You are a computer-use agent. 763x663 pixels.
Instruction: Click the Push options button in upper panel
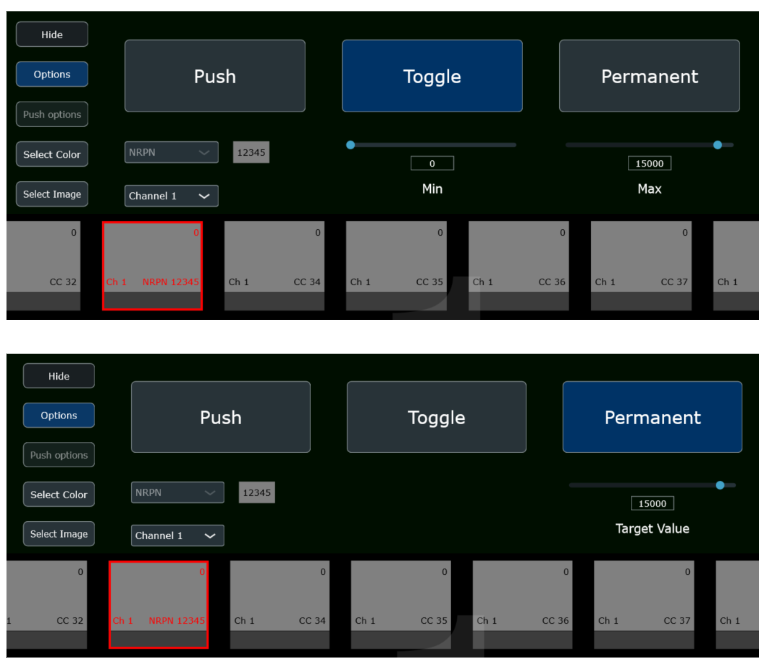(x=52, y=115)
